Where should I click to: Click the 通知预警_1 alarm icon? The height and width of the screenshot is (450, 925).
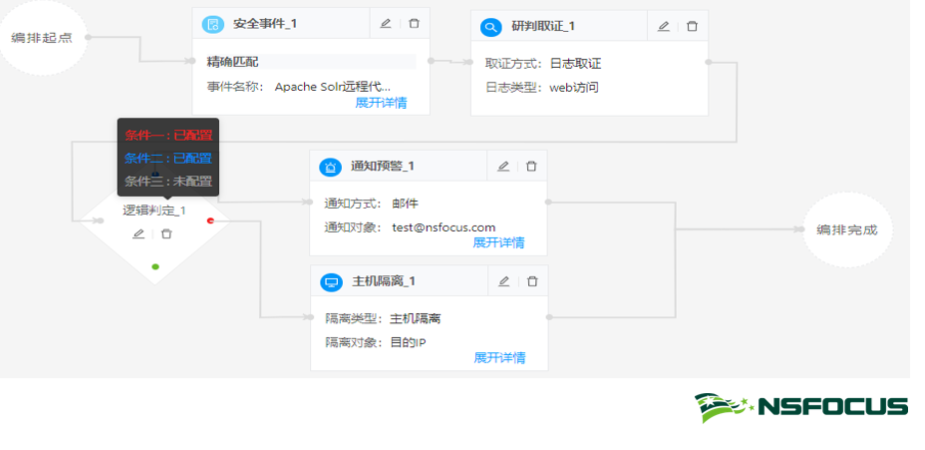330,167
